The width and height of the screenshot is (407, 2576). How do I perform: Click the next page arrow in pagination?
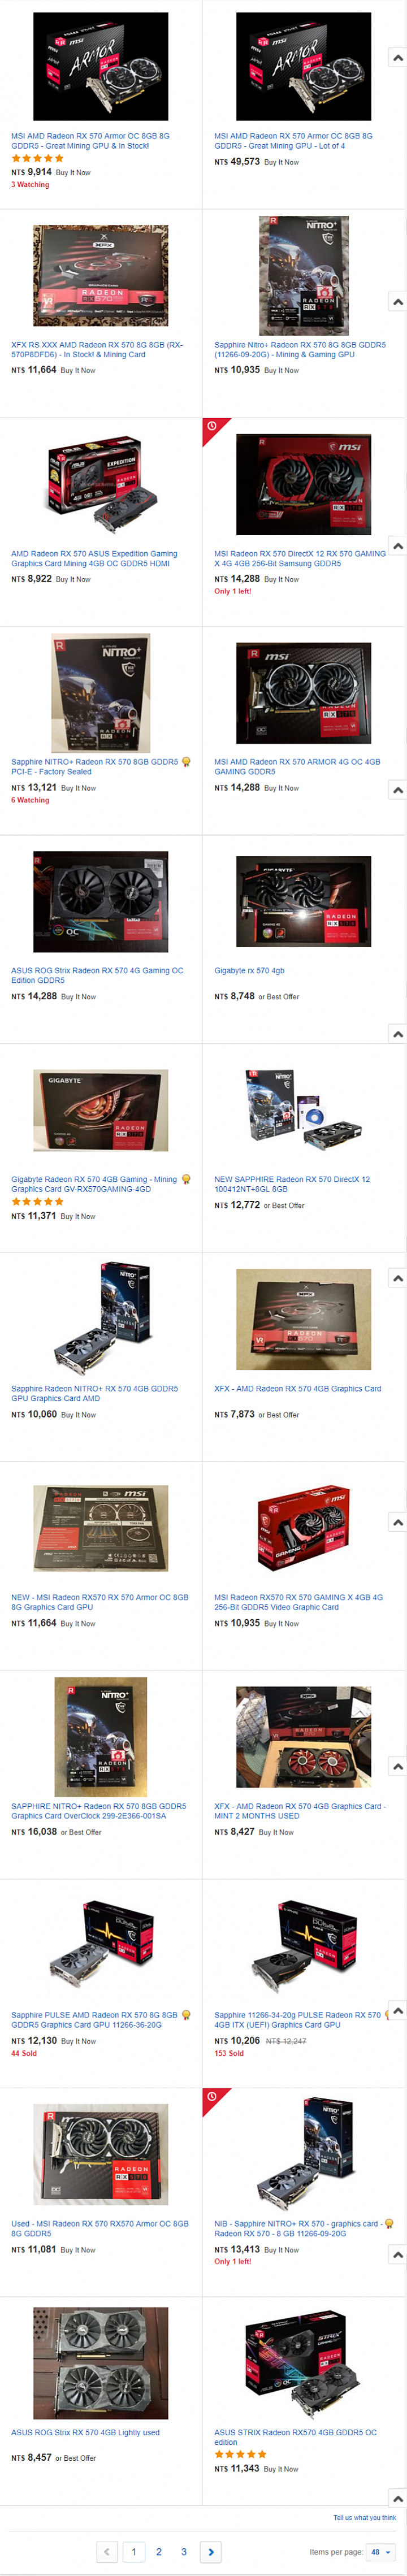[210, 2551]
